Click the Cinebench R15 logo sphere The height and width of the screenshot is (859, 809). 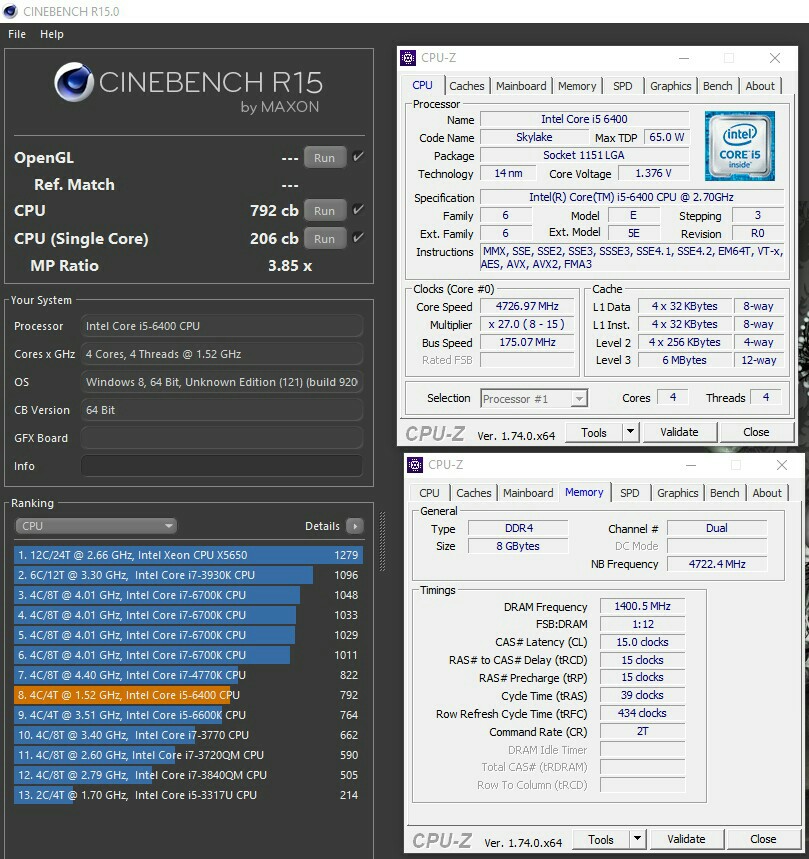click(x=74, y=82)
